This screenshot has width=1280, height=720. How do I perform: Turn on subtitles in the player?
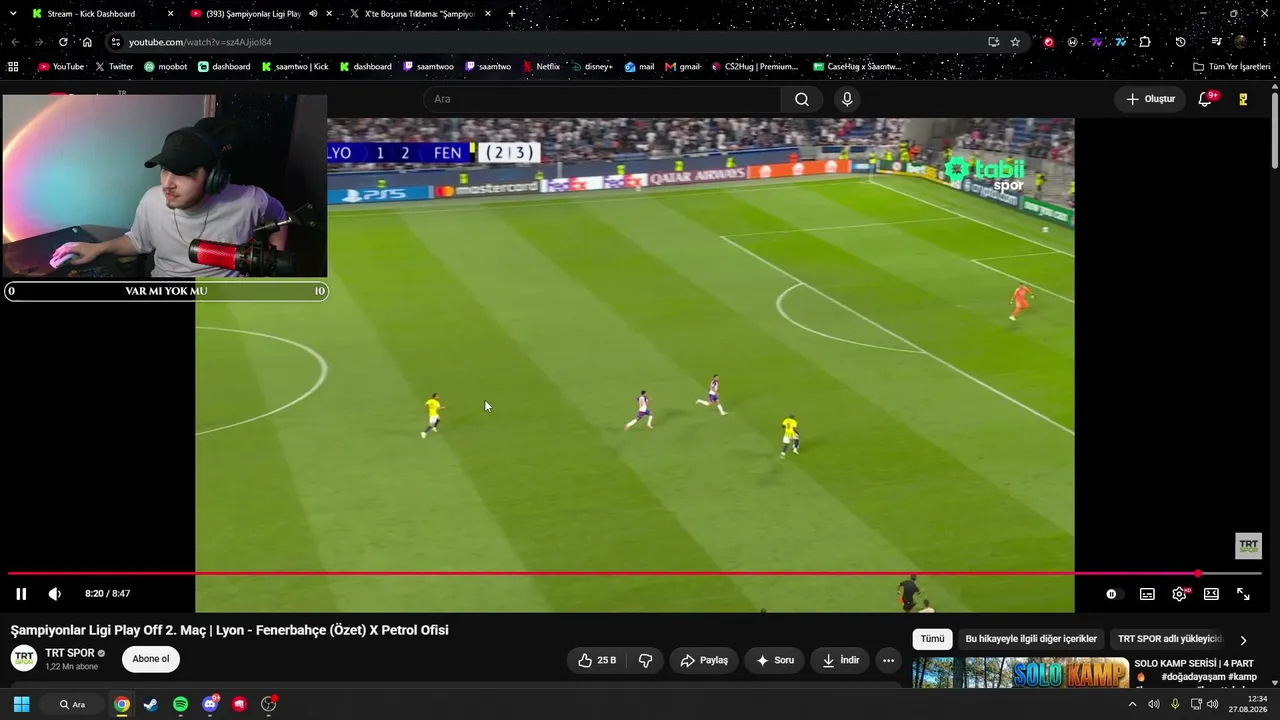(x=1147, y=594)
